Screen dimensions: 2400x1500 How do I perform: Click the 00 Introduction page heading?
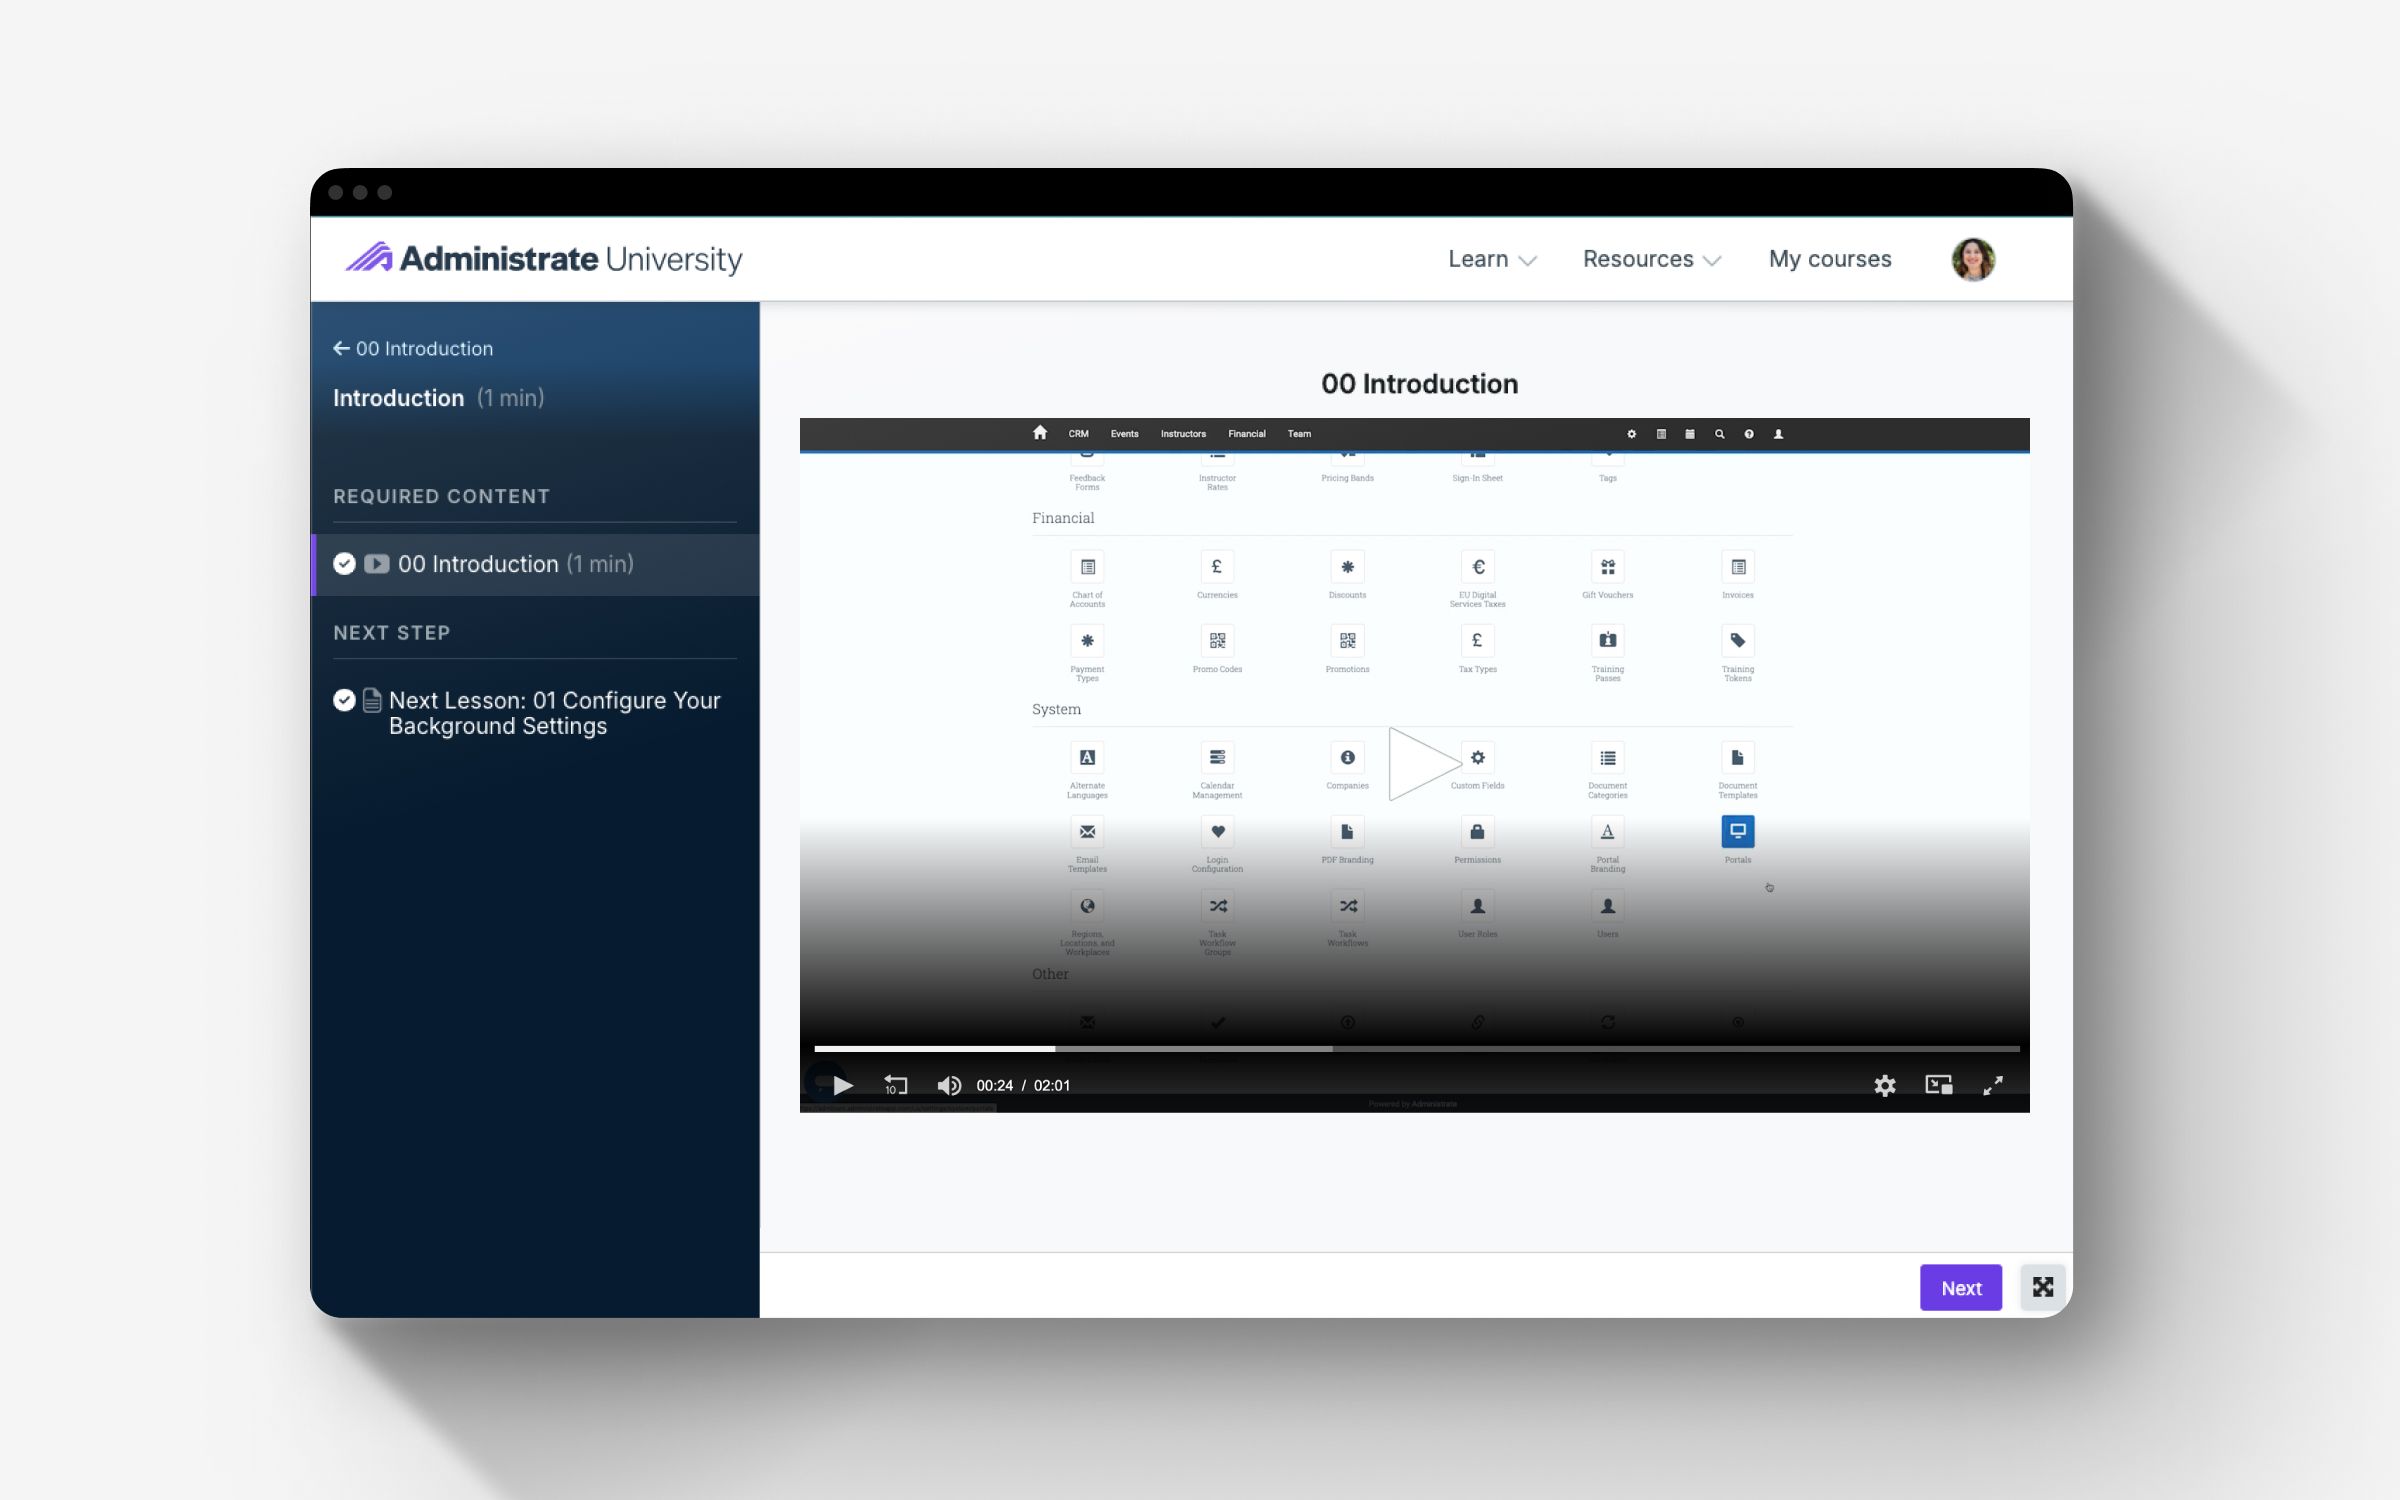(1419, 384)
